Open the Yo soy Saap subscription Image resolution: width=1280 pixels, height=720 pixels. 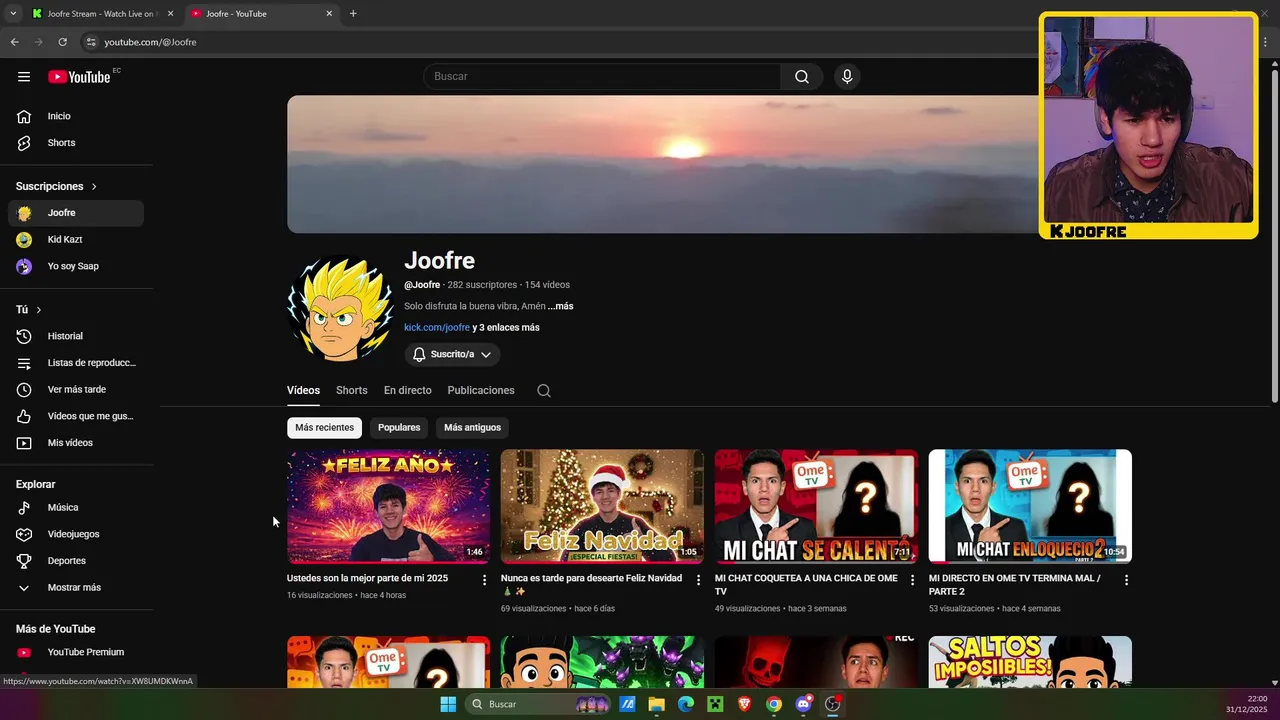[x=76, y=266]
